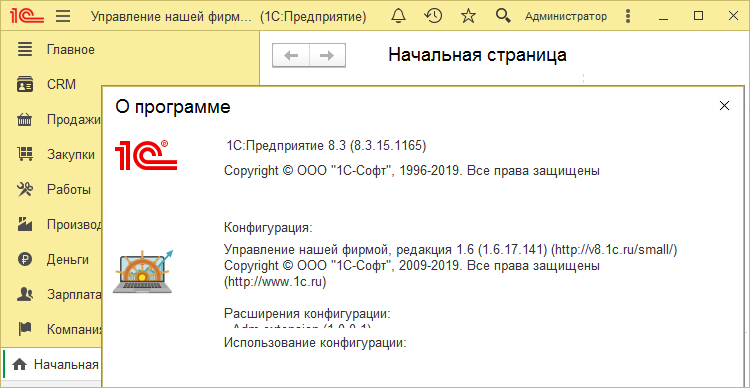Open favorites star
This screenshot has width=750, height=388.
coord(468,16)
